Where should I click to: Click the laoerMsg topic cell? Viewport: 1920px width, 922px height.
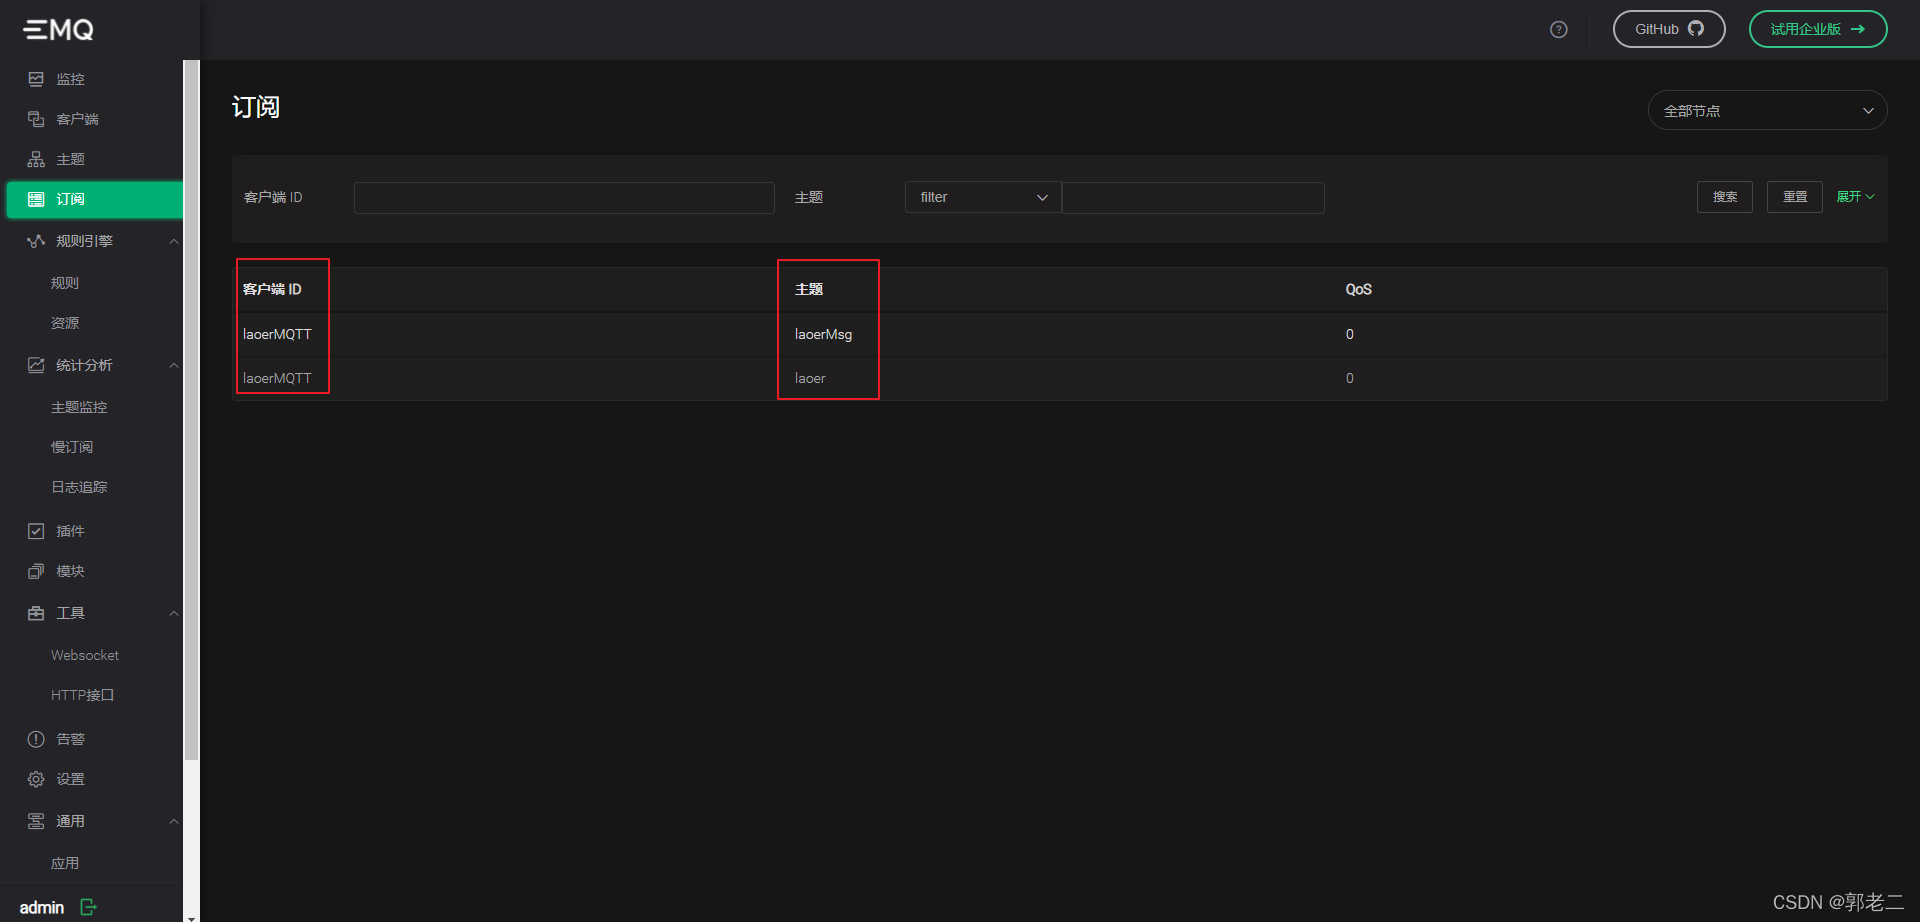pos(823,334)
